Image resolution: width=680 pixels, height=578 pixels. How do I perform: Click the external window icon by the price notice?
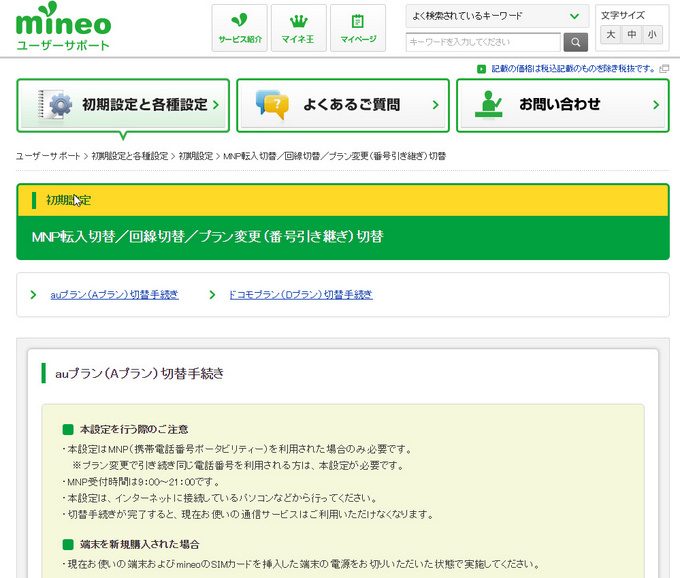pos(664,69)
